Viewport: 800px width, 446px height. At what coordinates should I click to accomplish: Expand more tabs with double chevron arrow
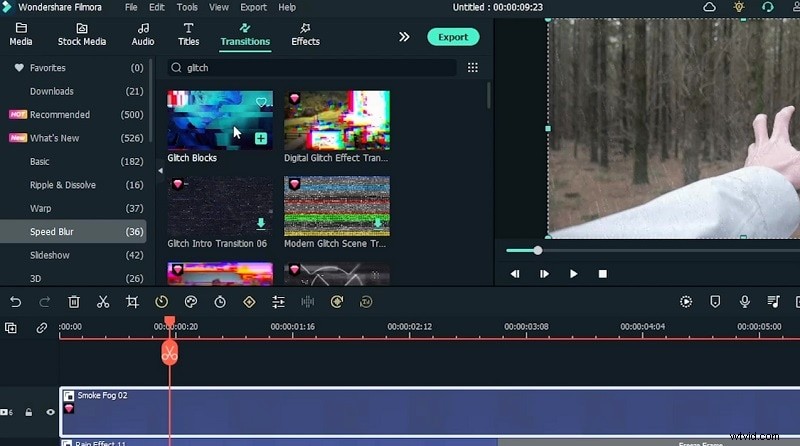[404, 36]
